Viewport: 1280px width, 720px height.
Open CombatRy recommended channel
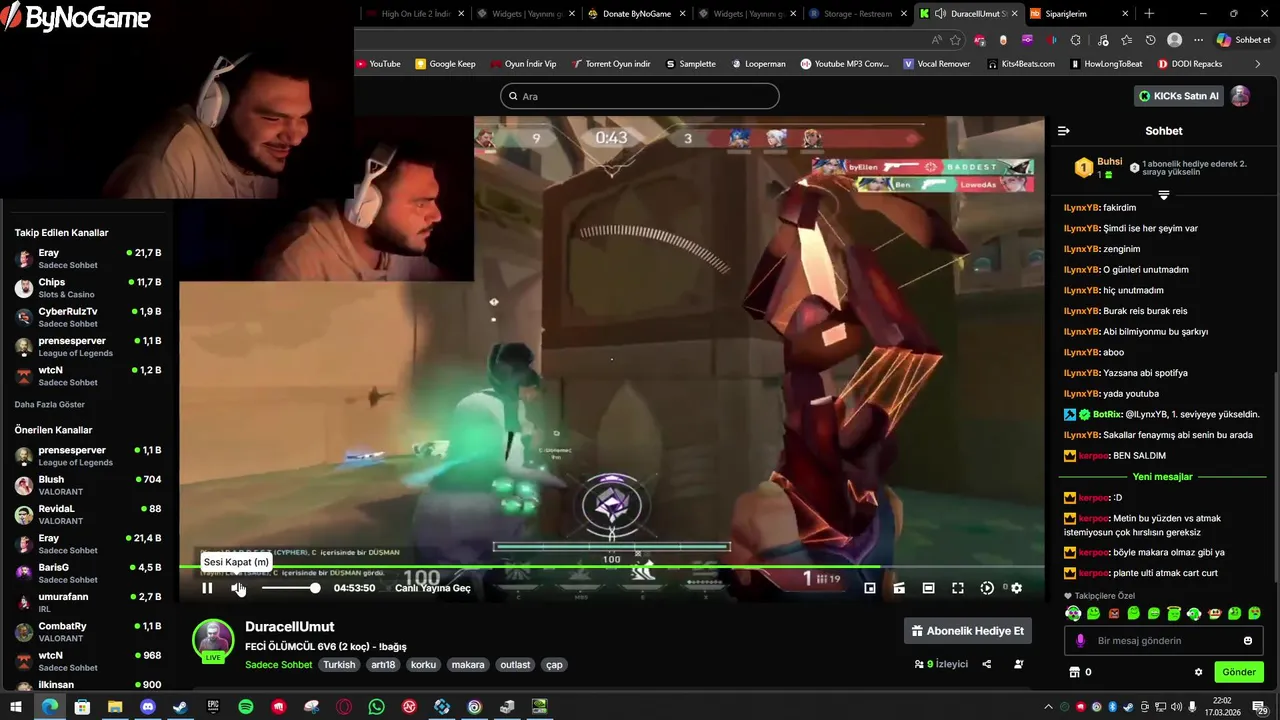(88, 631)
